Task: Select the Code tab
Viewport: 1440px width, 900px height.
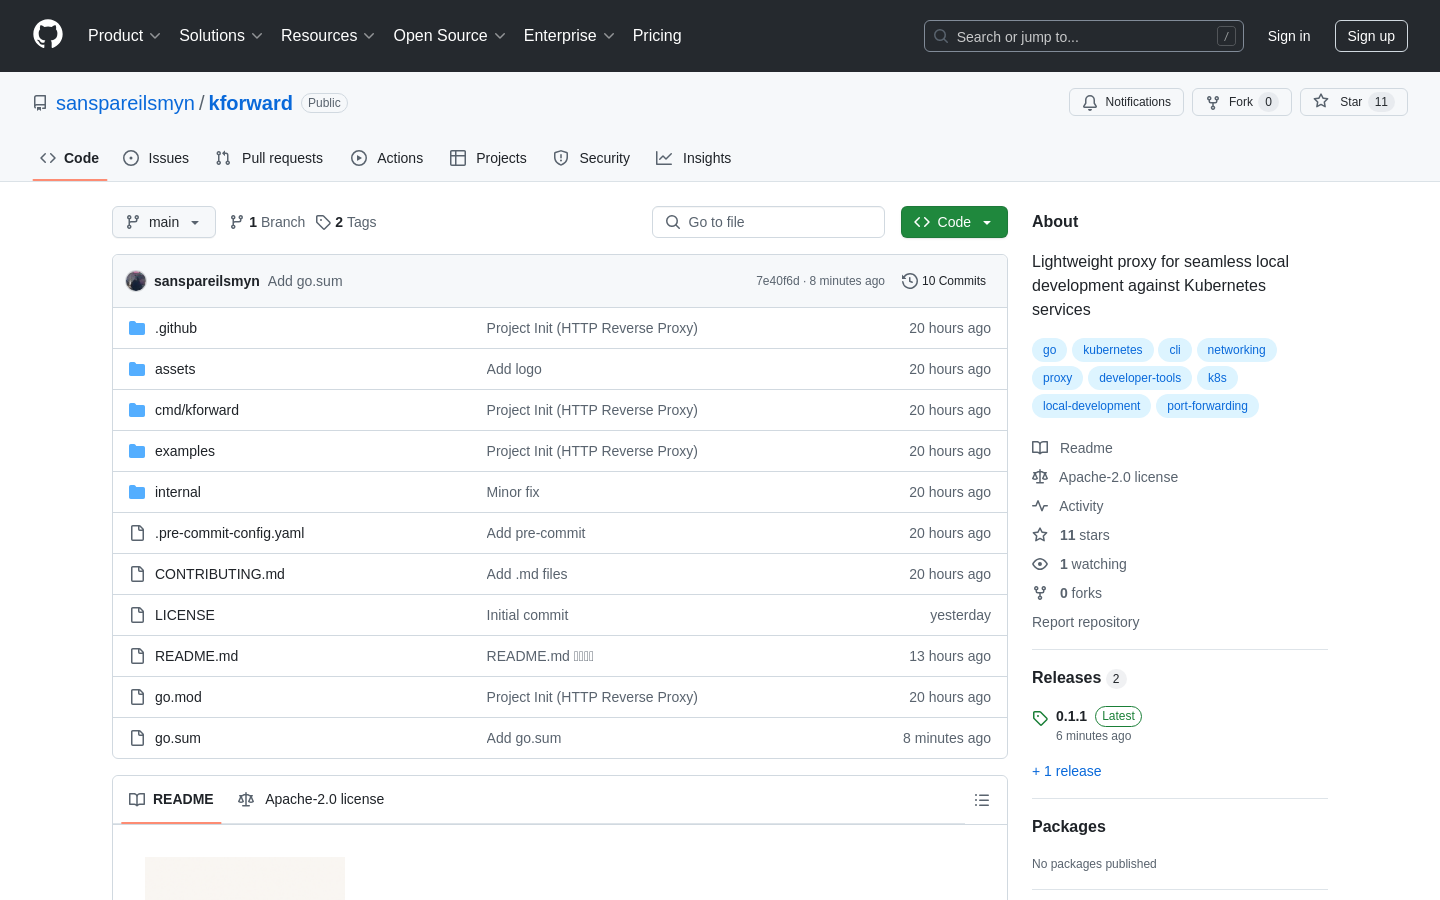Action: pyautogui.click(x=70, y=158)
